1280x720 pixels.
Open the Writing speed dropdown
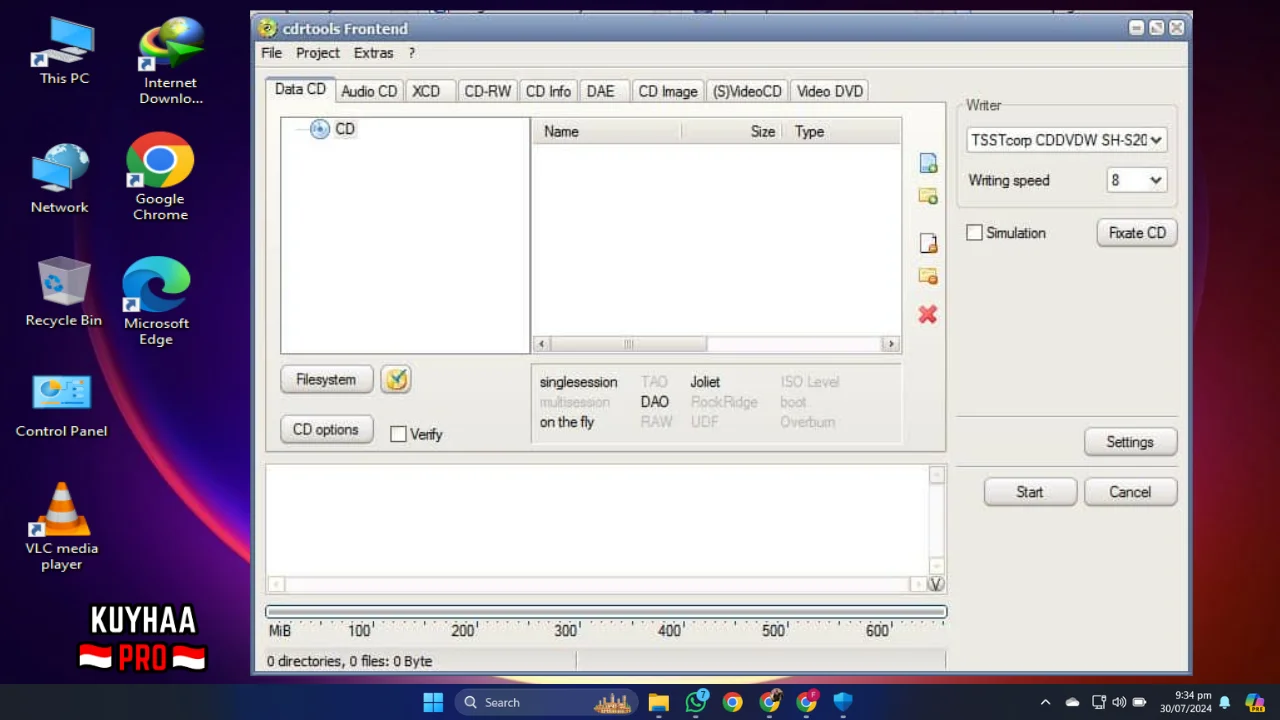click(x=1136, y=180)
